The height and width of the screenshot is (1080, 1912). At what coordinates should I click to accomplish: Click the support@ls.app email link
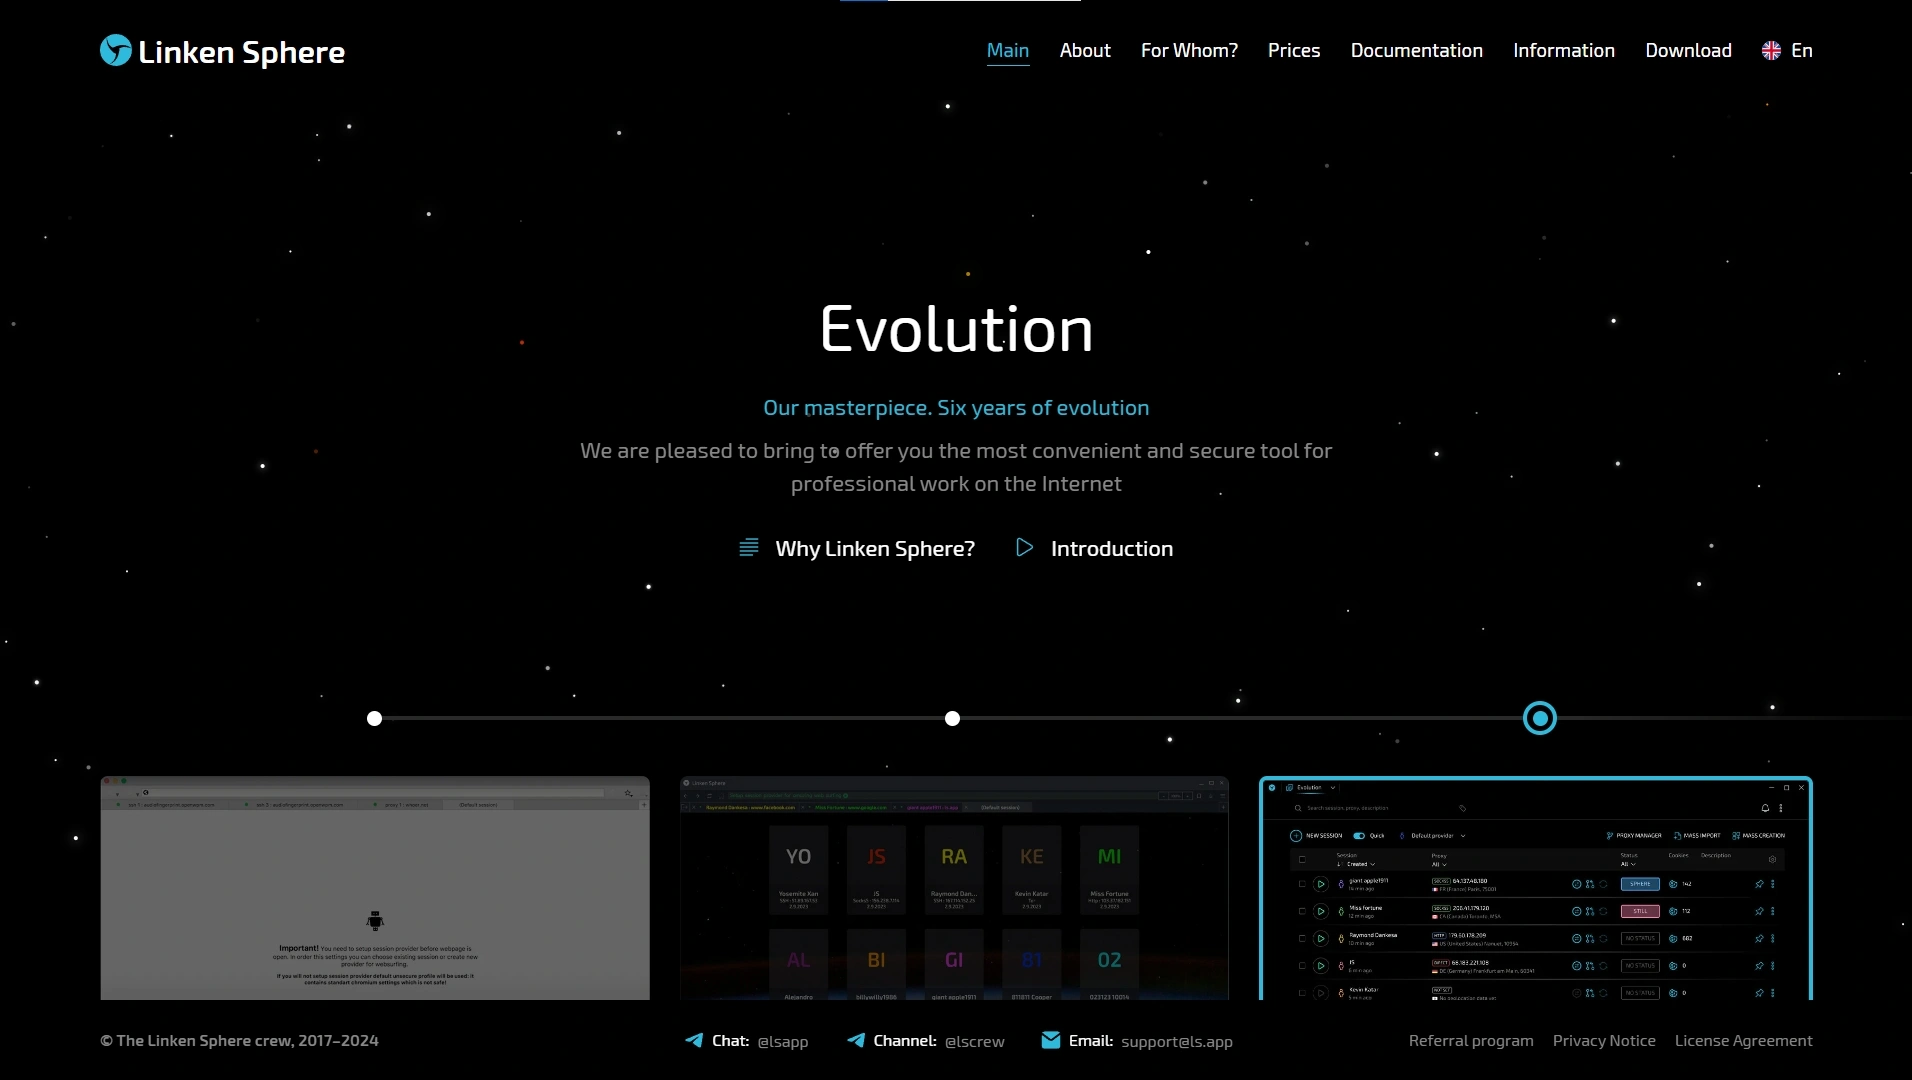(1177, 1041)
